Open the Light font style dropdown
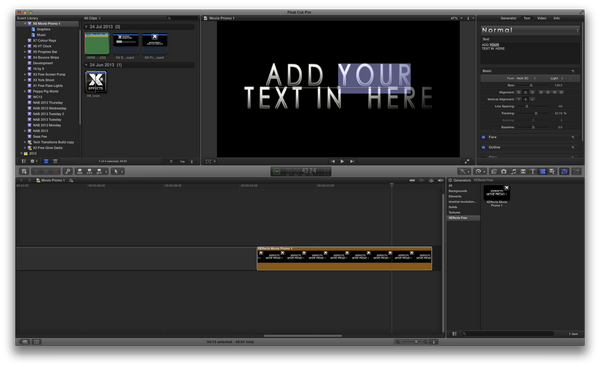This screenshot has width=600, height=367. pos(557,78)
